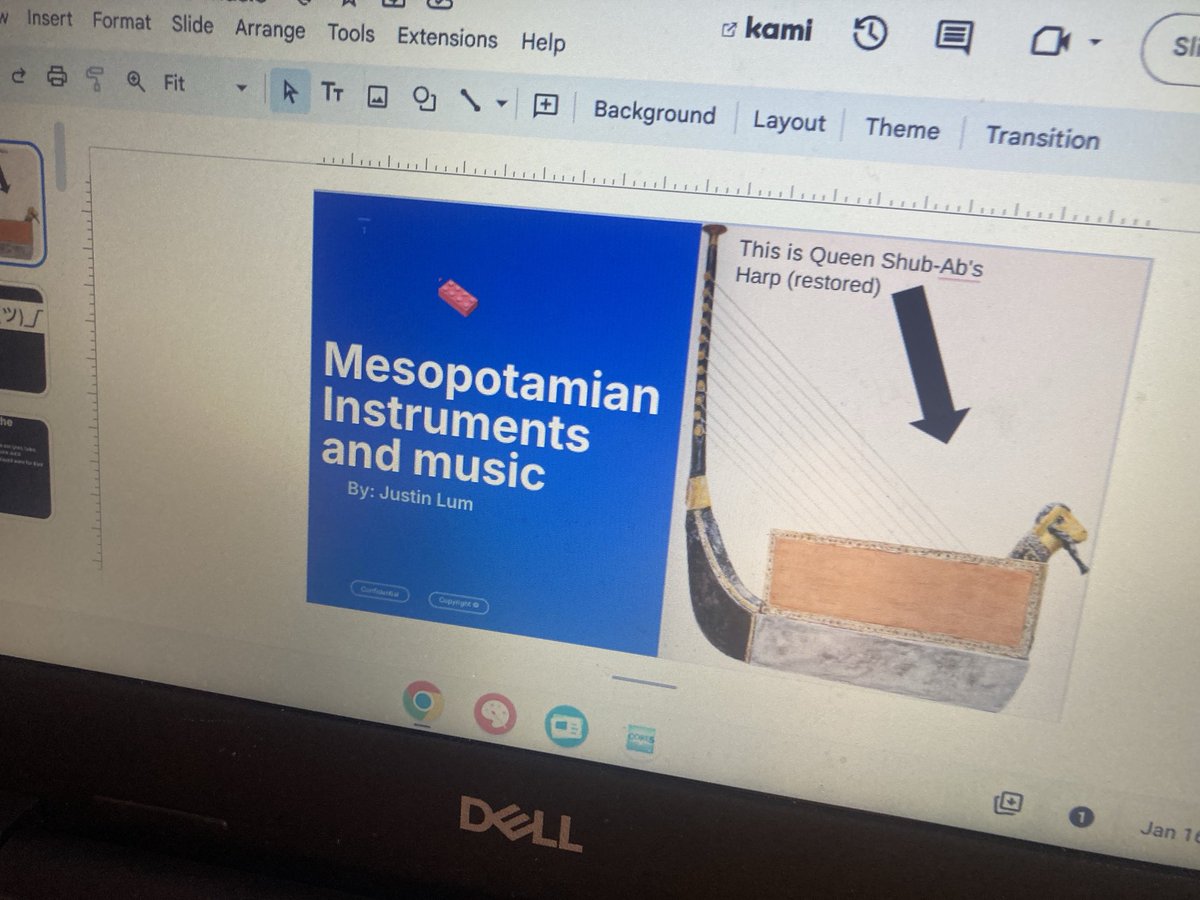
Task: Expand the camera dropdown arrow
Action: 1094,43
